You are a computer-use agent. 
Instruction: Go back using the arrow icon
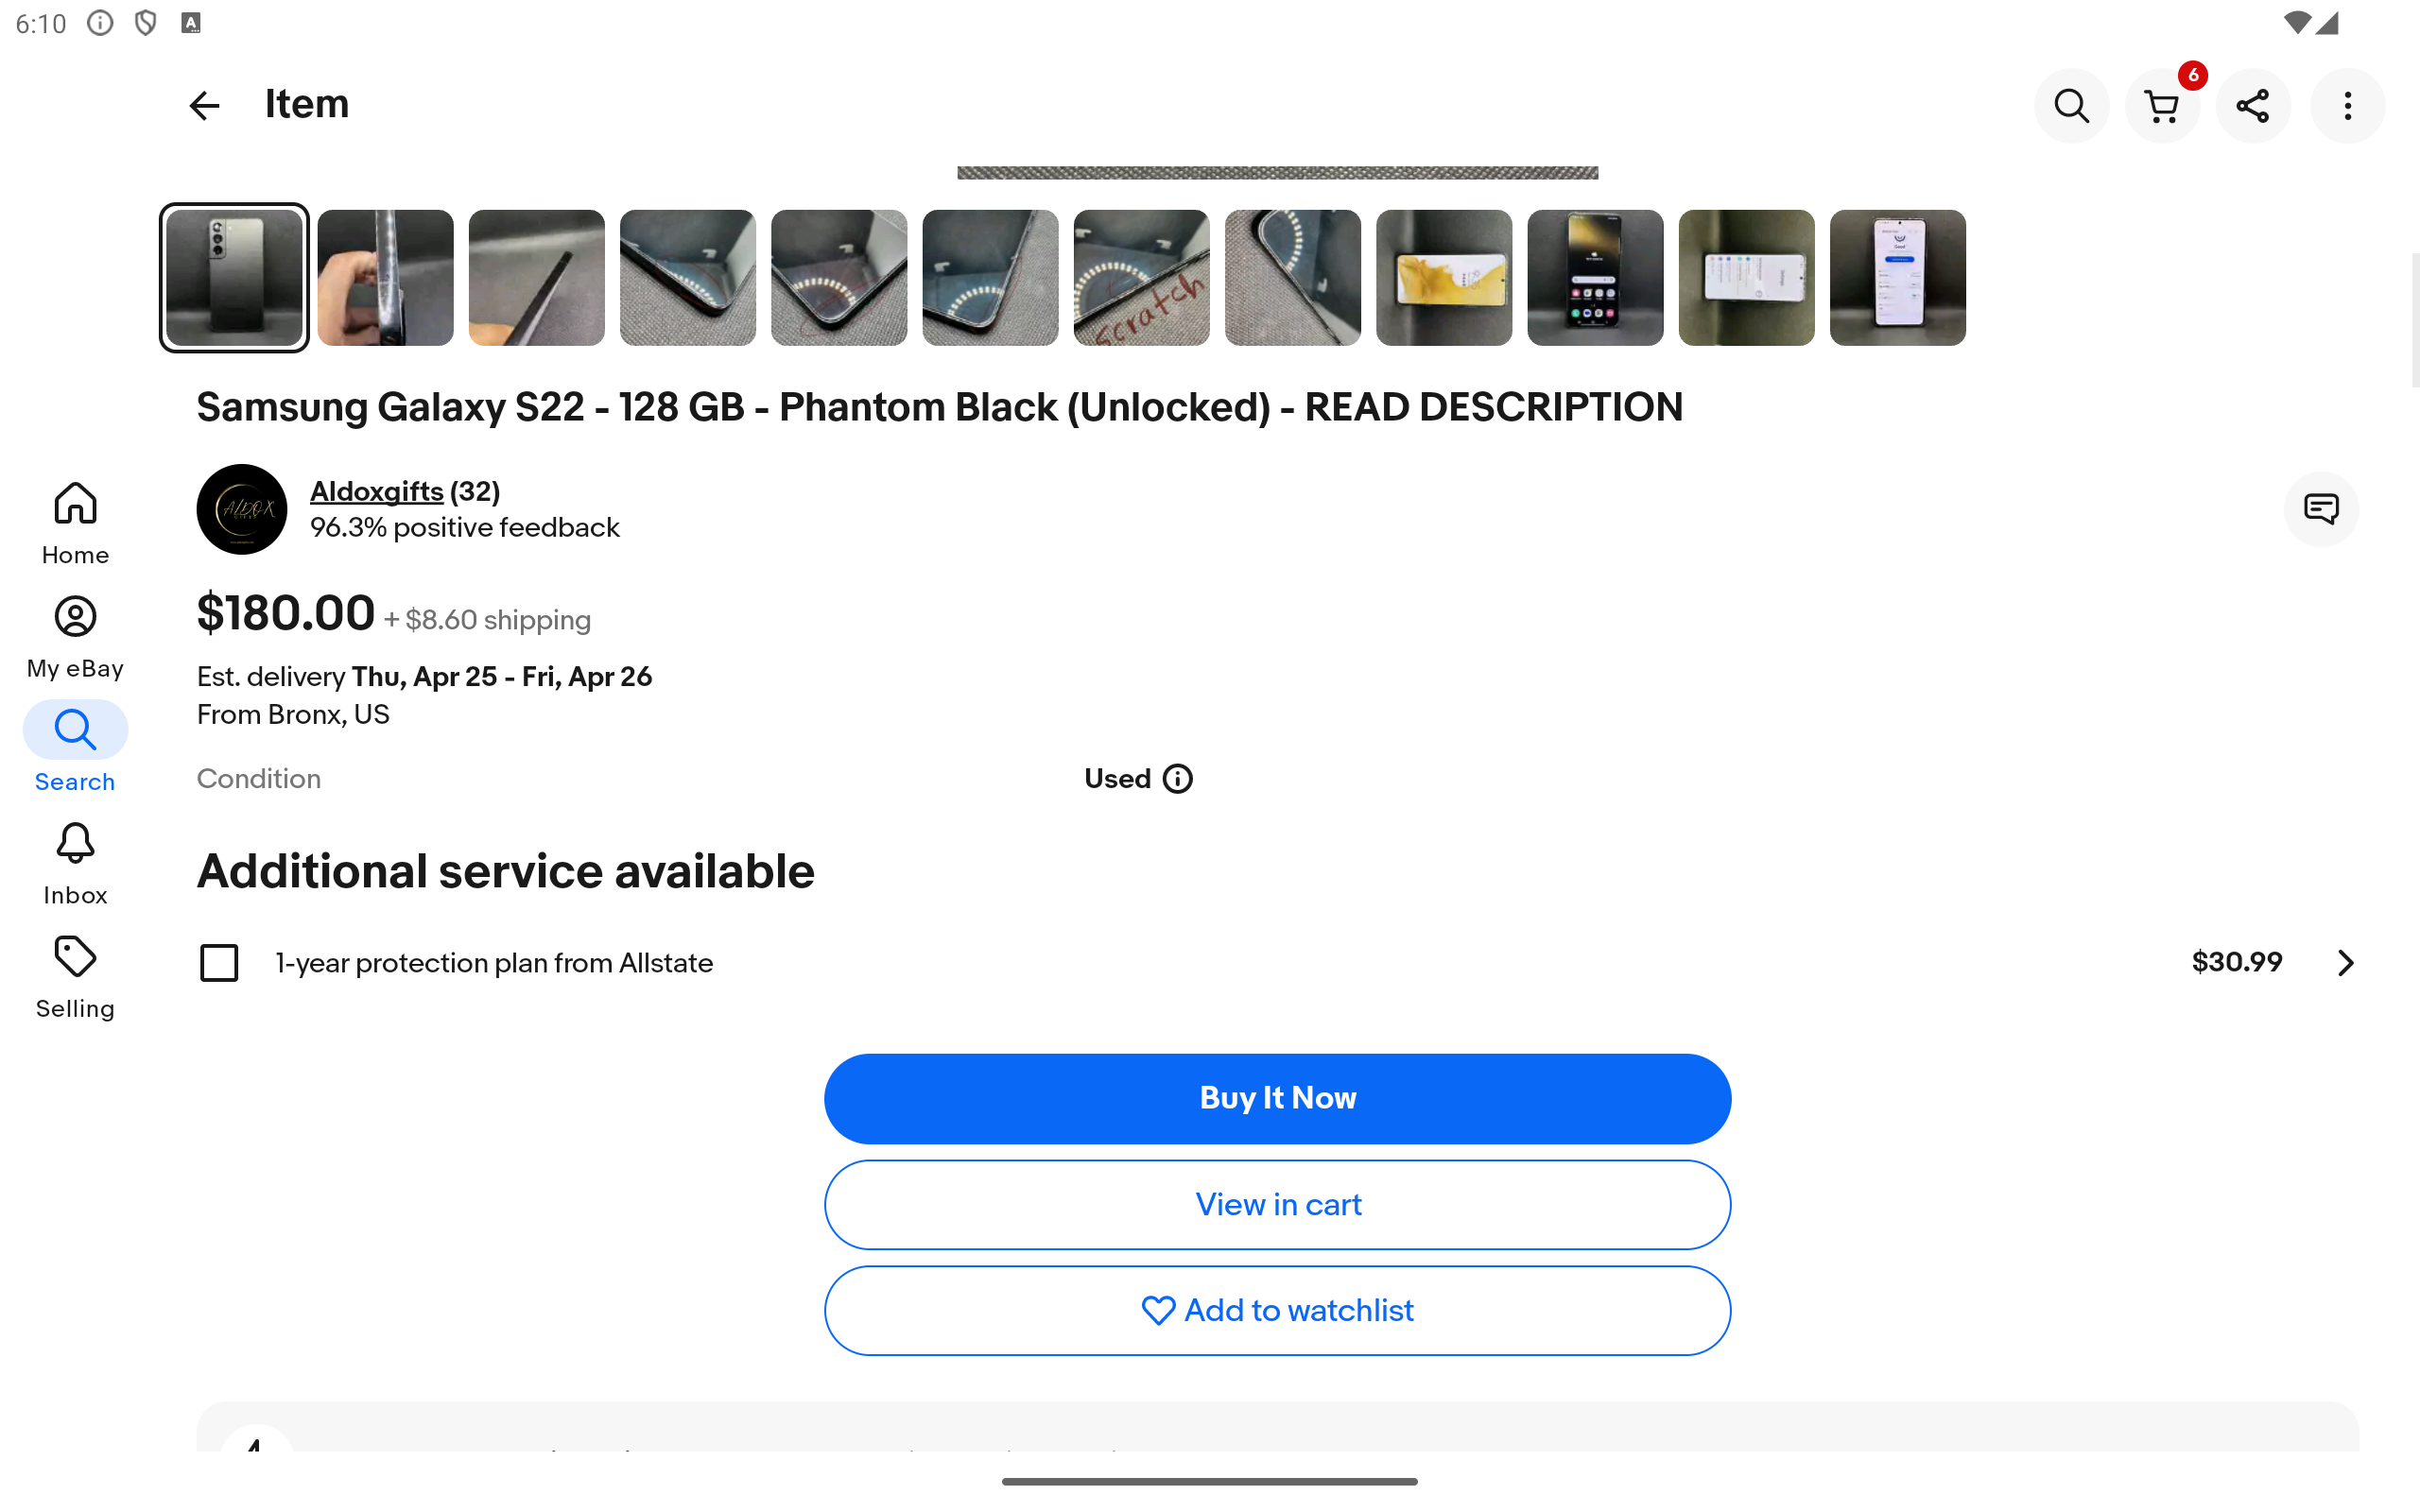coord(204,105)
